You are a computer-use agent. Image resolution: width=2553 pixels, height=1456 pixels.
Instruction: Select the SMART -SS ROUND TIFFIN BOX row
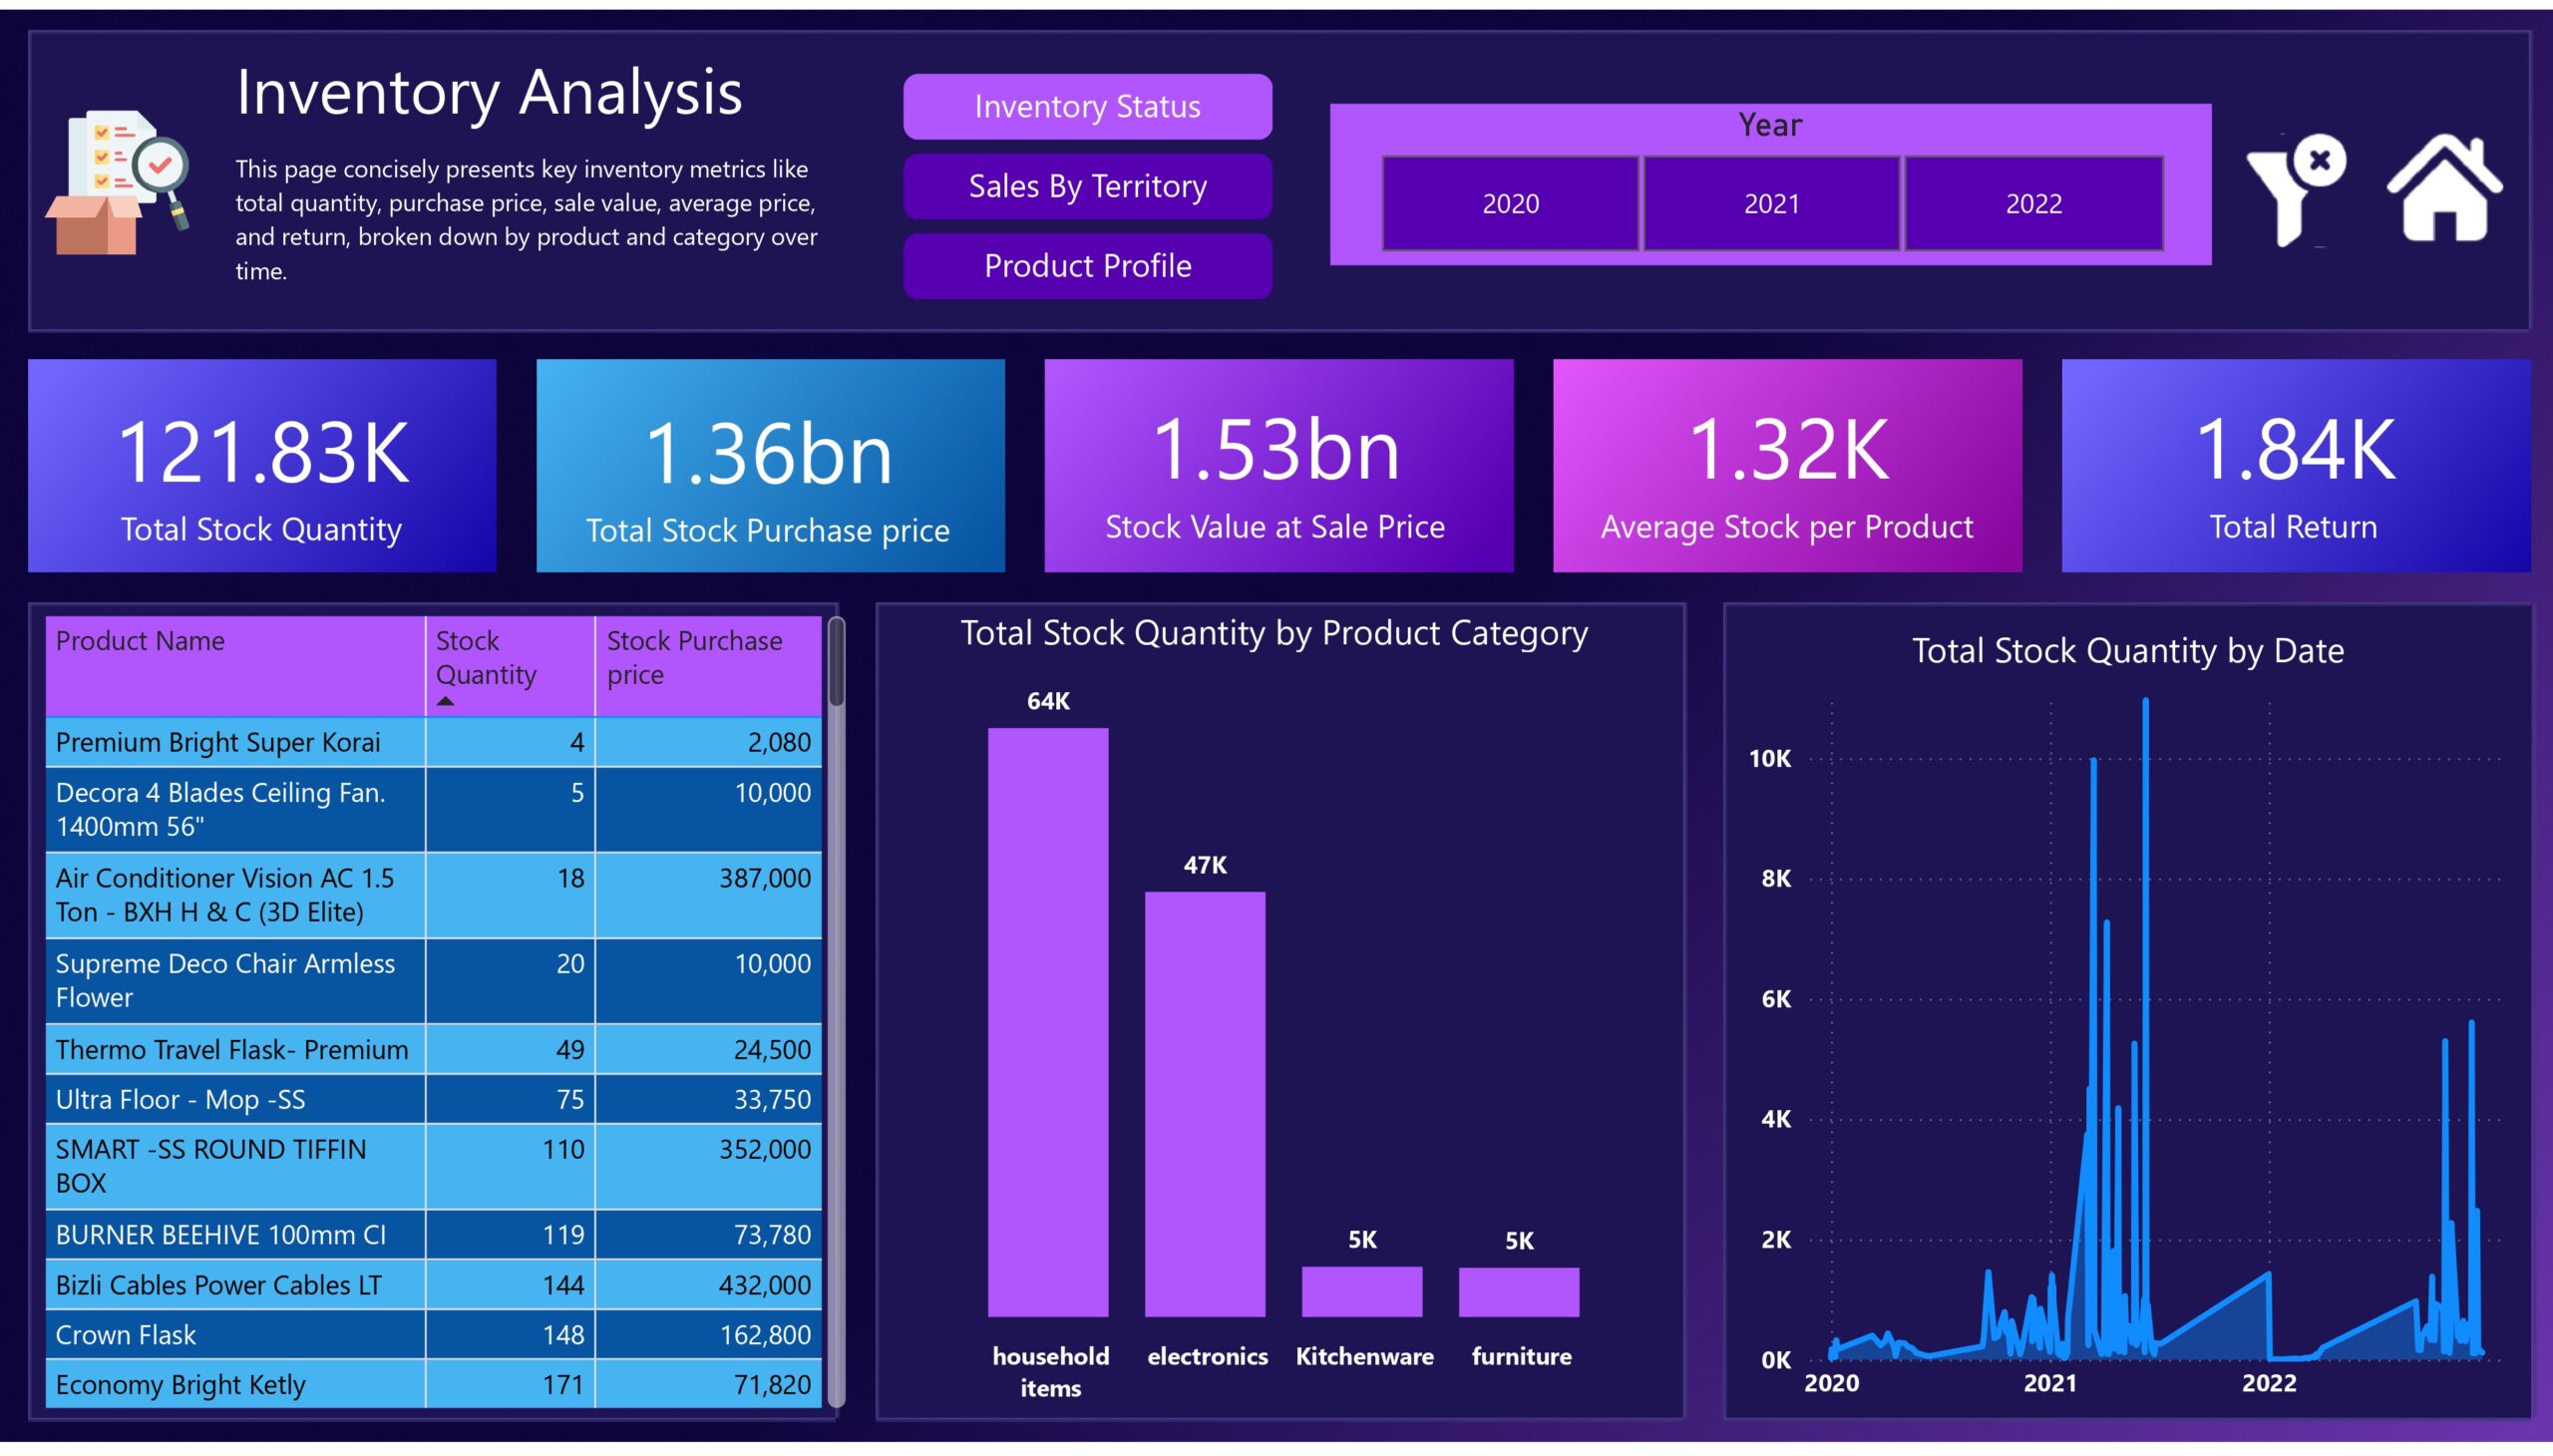coord(434,1166)
